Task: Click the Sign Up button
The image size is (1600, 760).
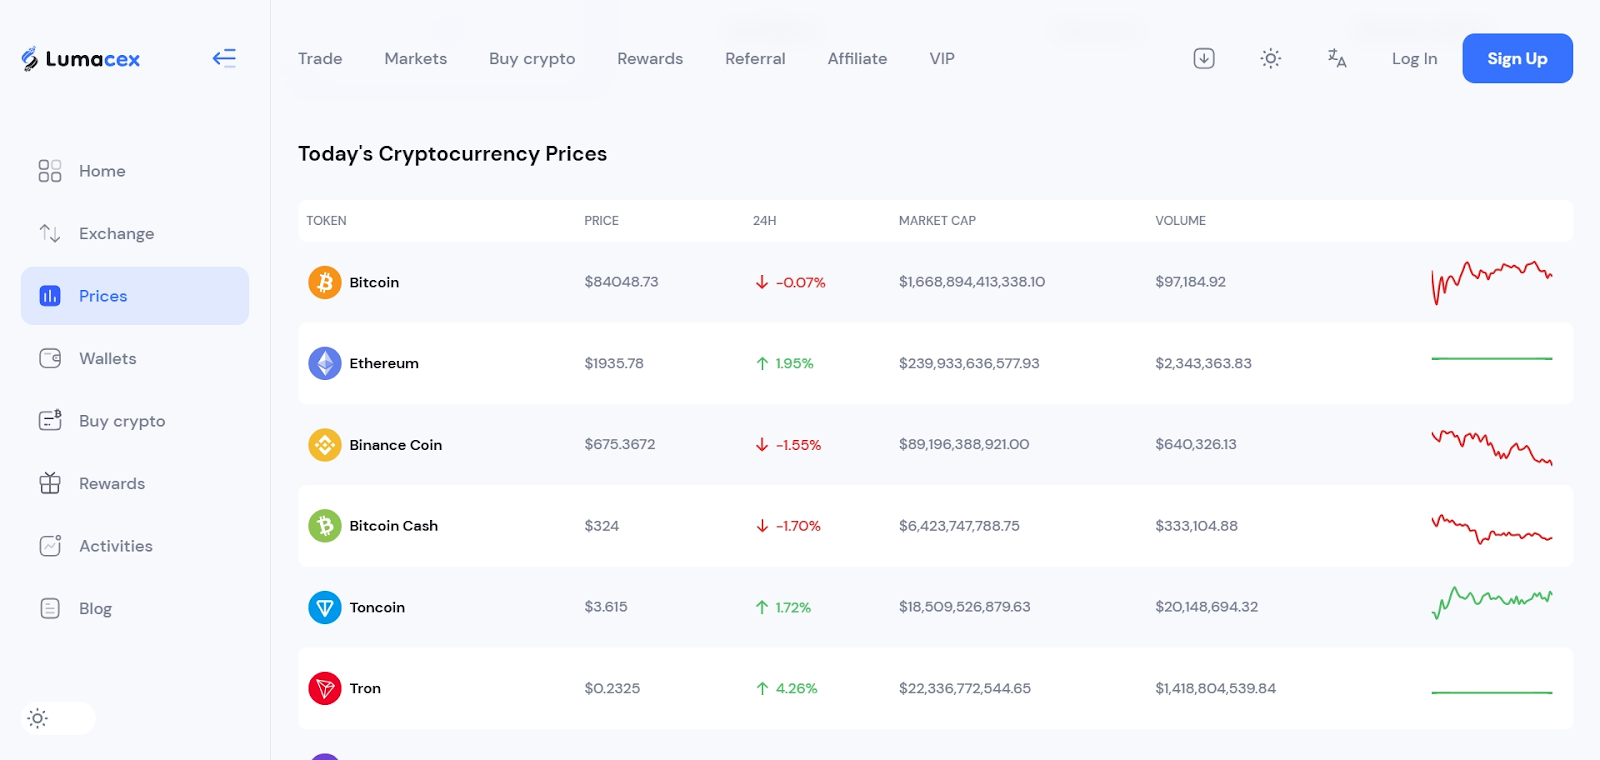Action: 1517,58
